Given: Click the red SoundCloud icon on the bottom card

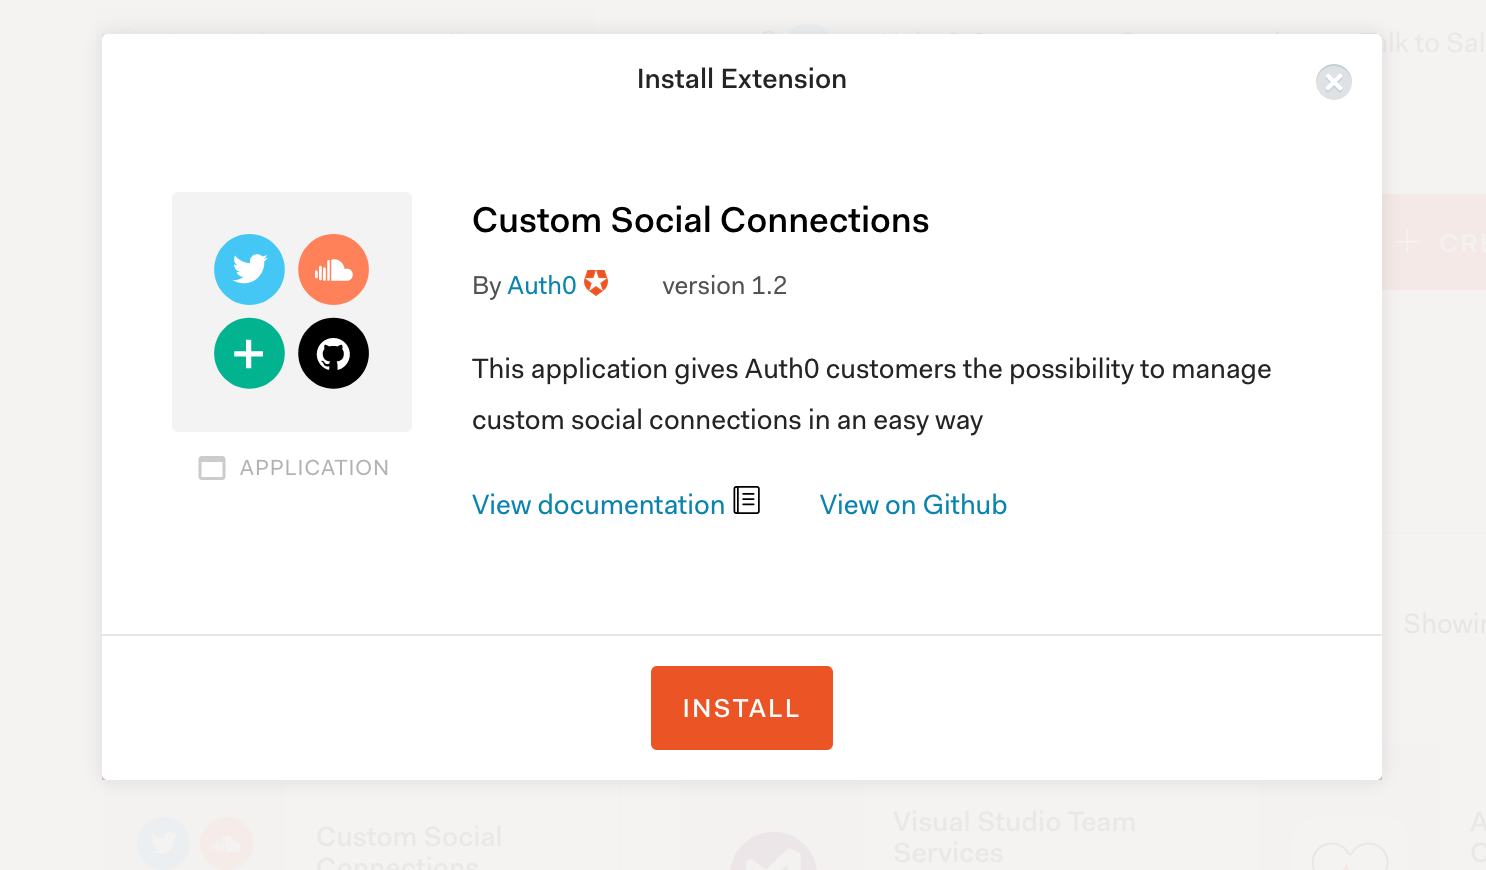Looking at the screenshot, I should (x=227, y=843).
